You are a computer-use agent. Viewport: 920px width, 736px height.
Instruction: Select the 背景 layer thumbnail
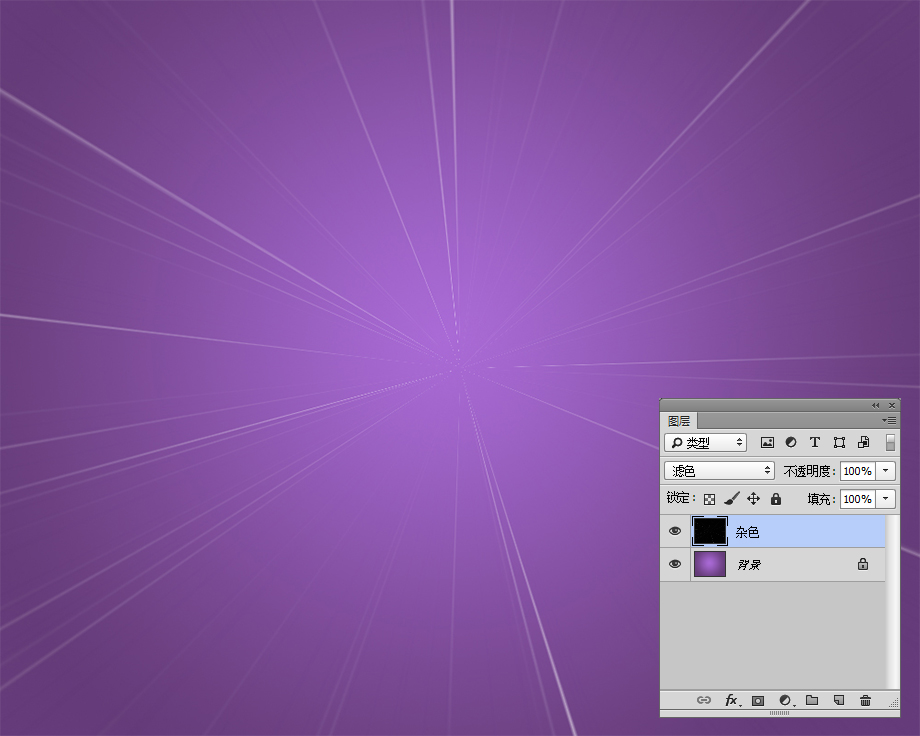pyautogui.click(x=710, y=564)
